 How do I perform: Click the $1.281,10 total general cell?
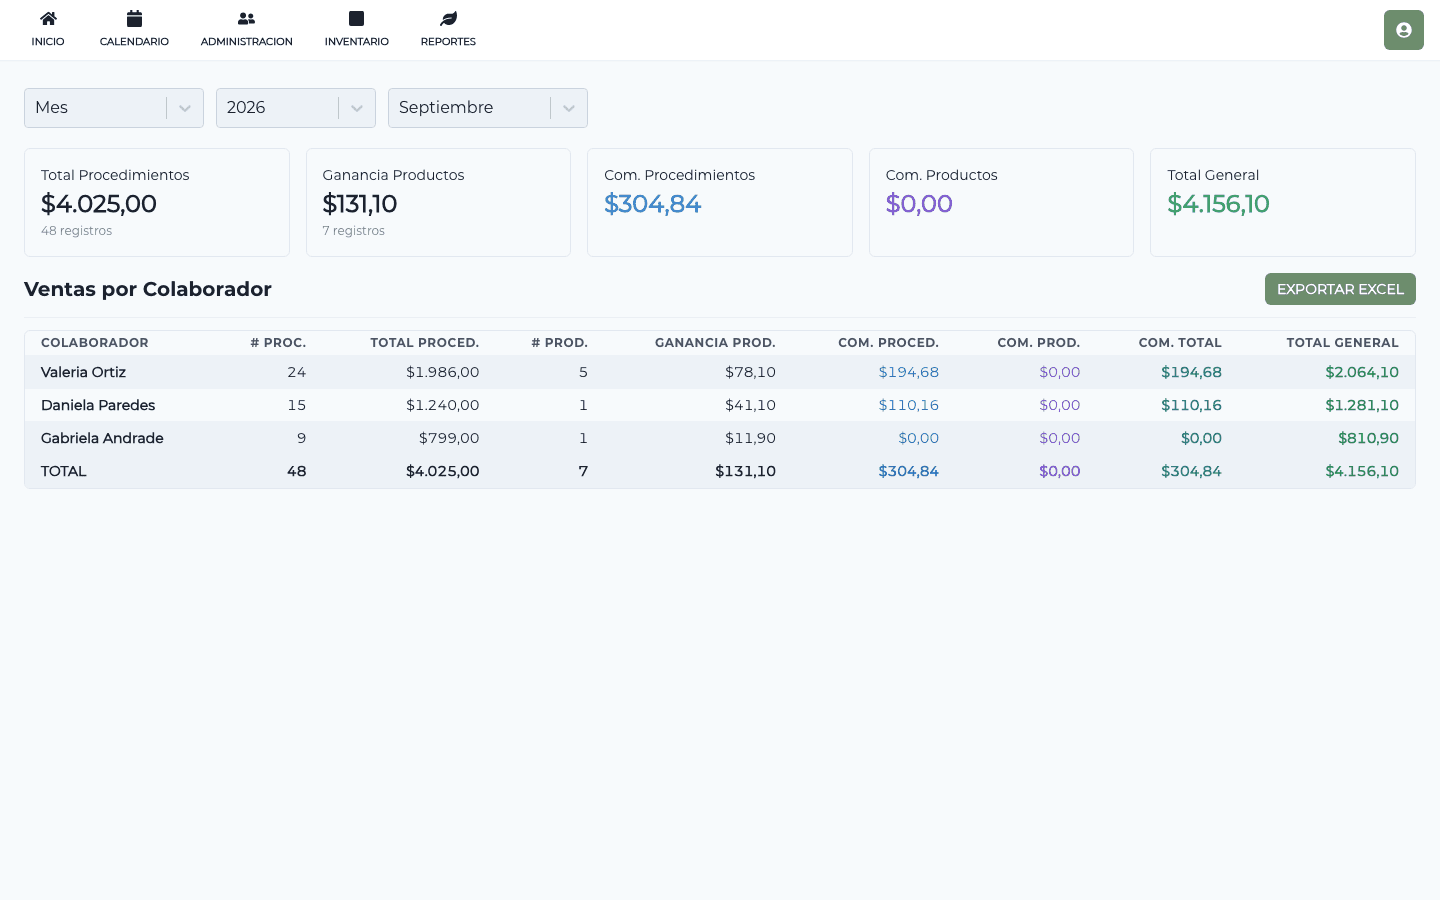[1362, 405]
